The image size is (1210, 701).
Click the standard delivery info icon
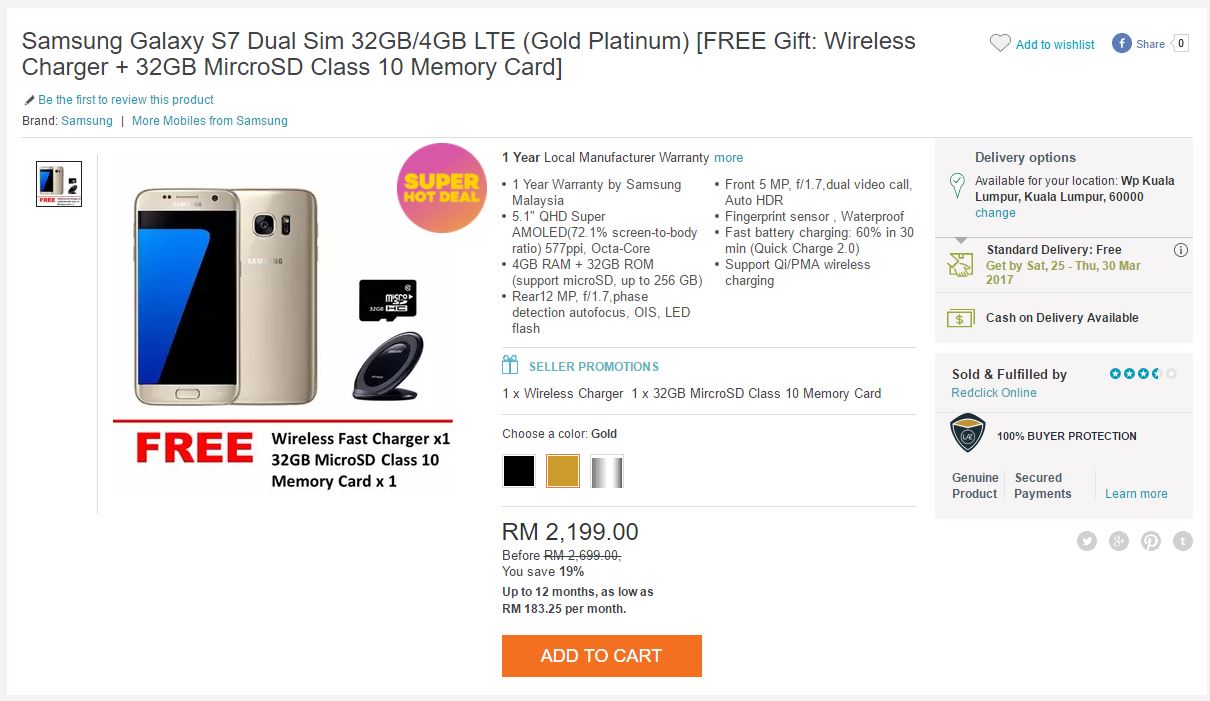pos(1180,250)
